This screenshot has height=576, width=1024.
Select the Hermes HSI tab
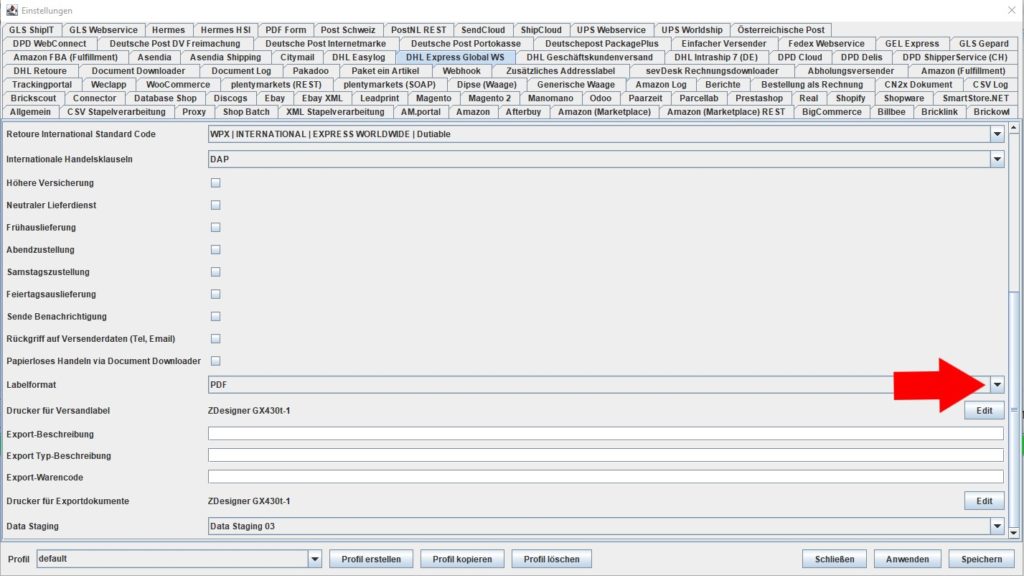pos(225,29)
